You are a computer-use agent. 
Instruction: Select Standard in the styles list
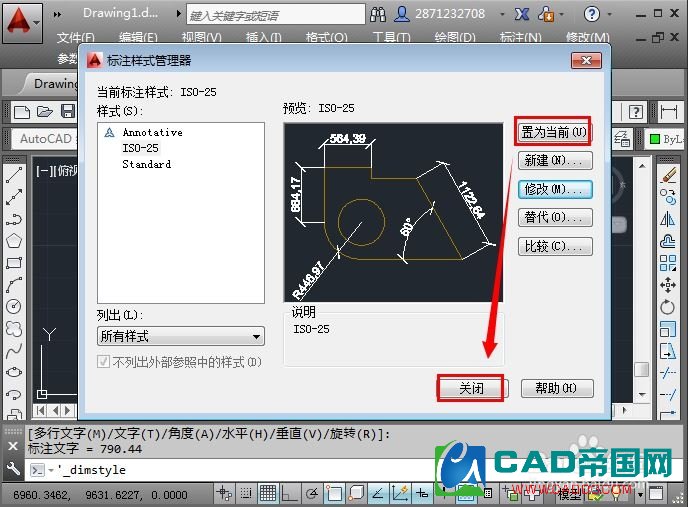[x=147, y=164]
